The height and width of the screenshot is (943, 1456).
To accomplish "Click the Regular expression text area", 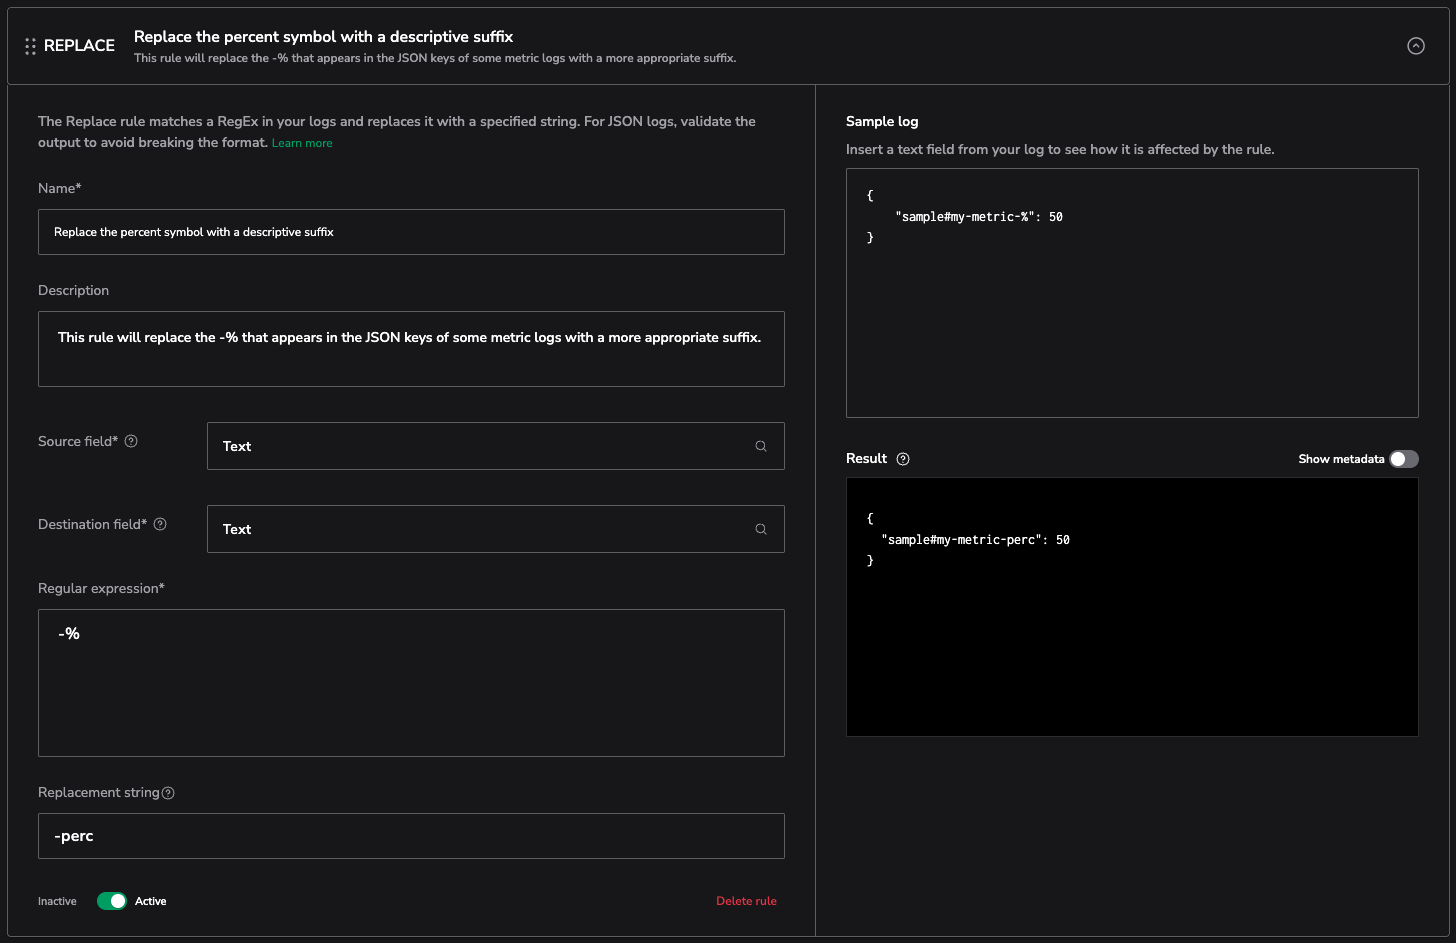I will pos(411,683).
